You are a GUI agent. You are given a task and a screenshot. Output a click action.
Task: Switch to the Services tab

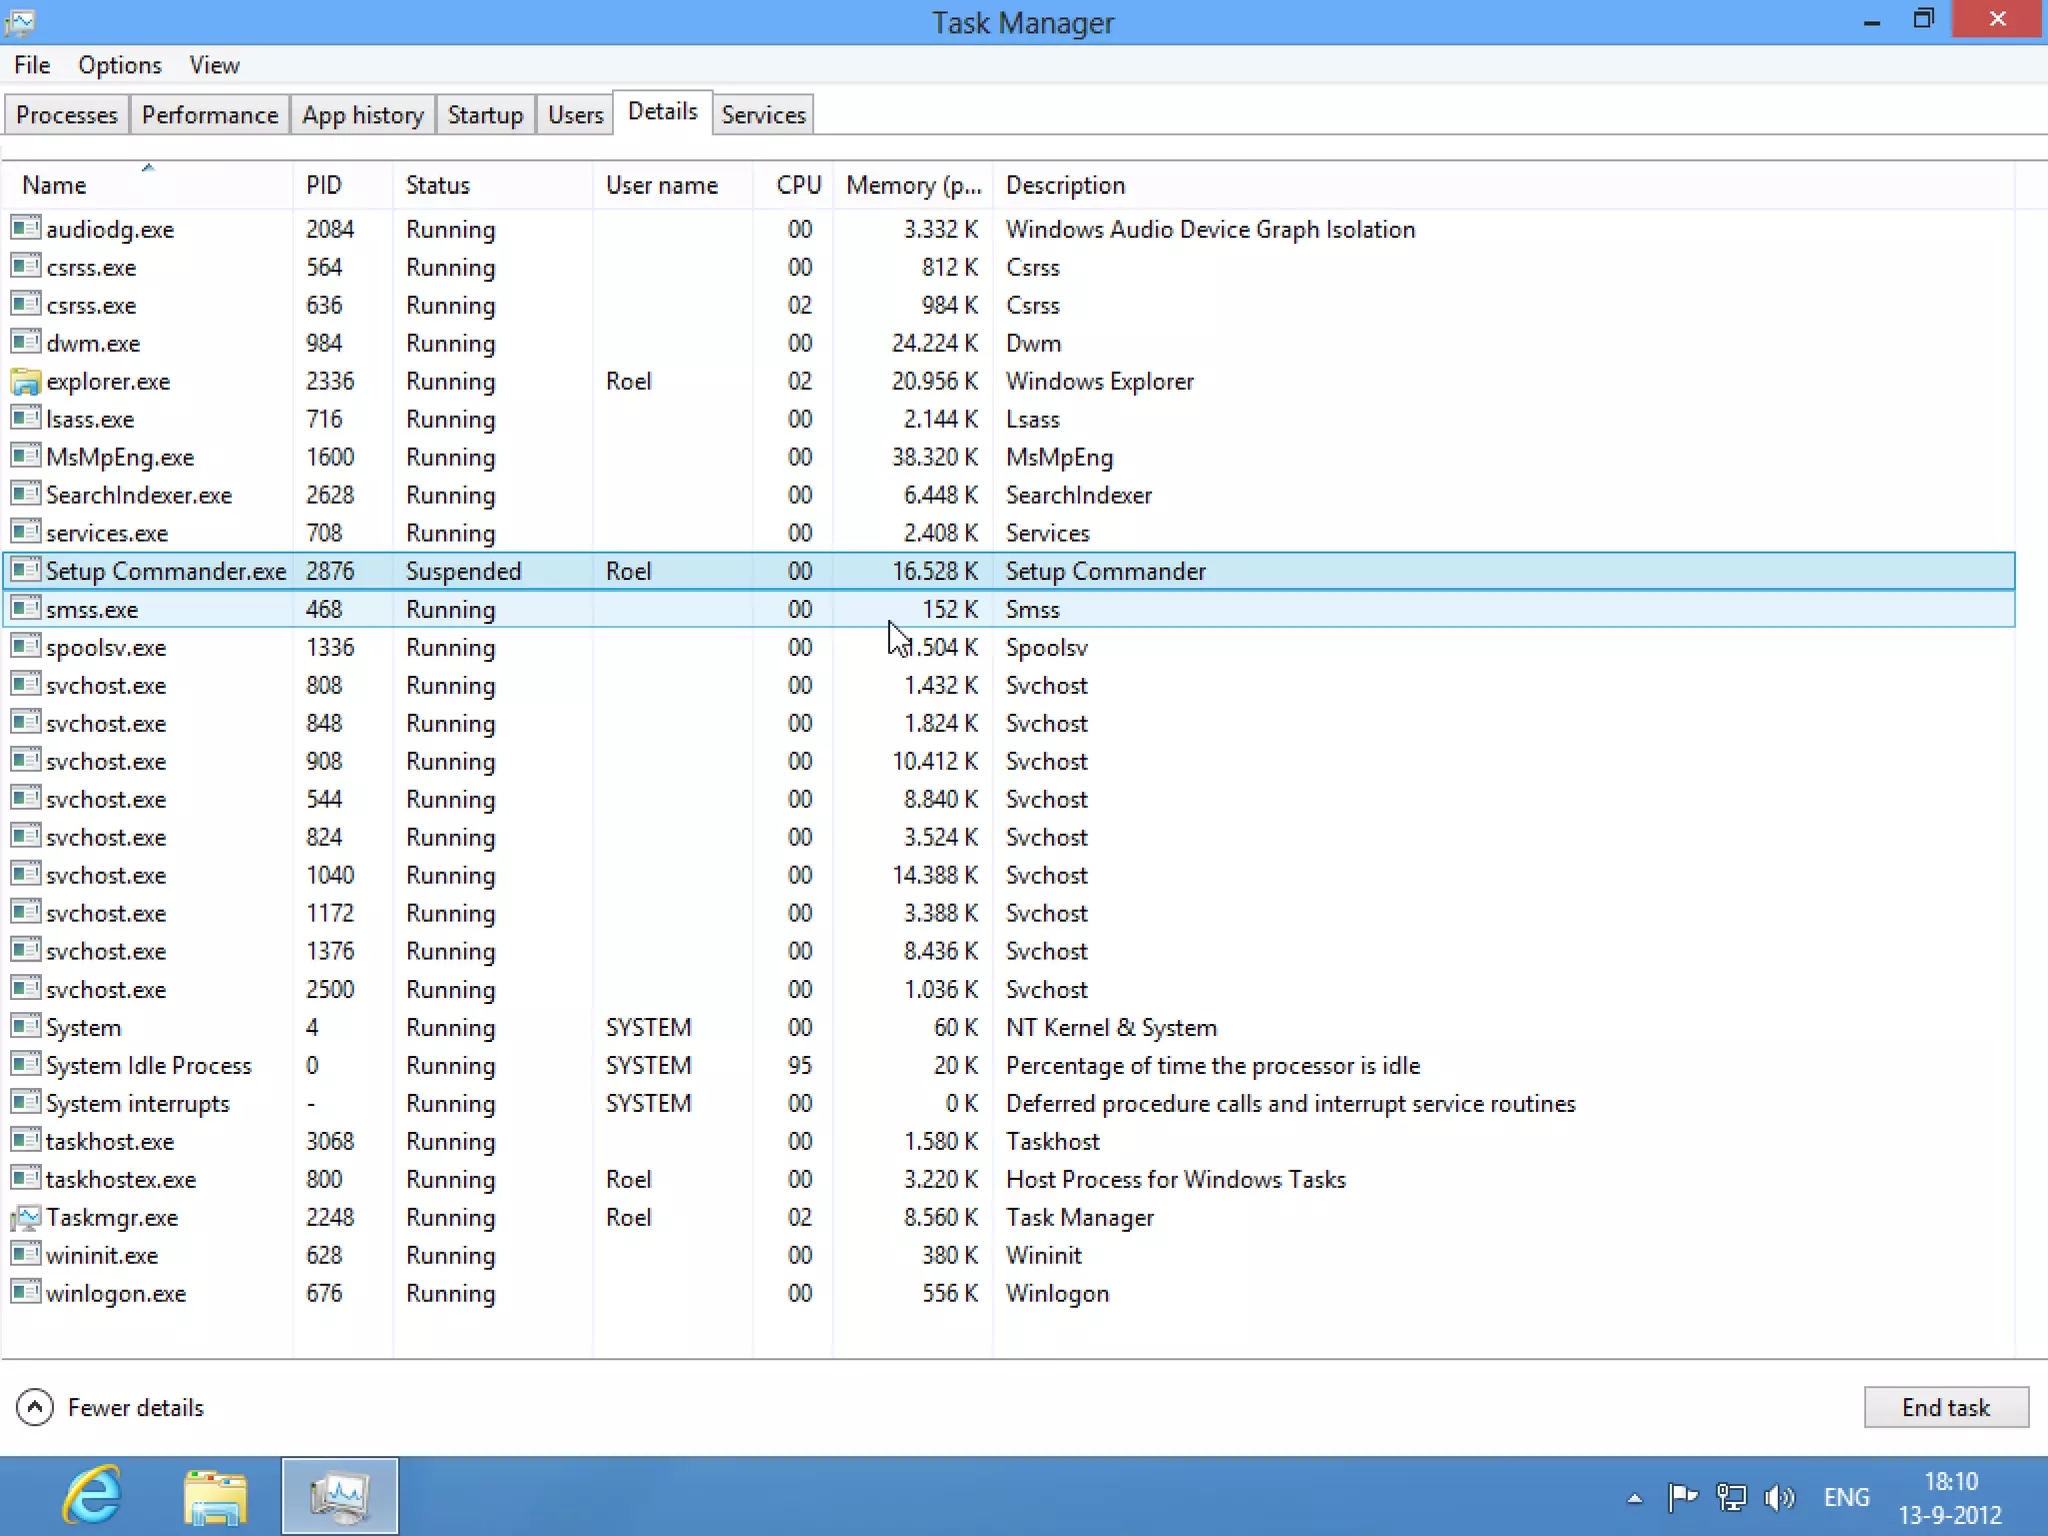(x=764, y=115)
